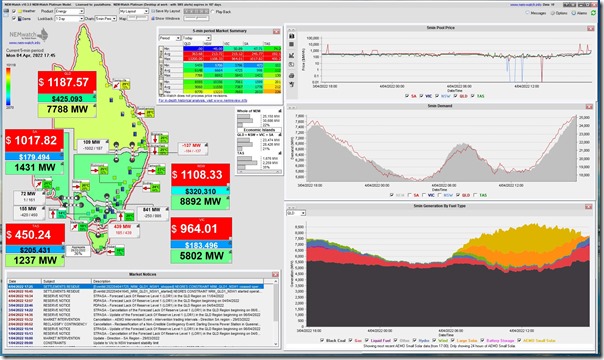Open the Period dropdown in Market Summary
604x360 pixels.
pyautogui.click(x=170, y=38)
